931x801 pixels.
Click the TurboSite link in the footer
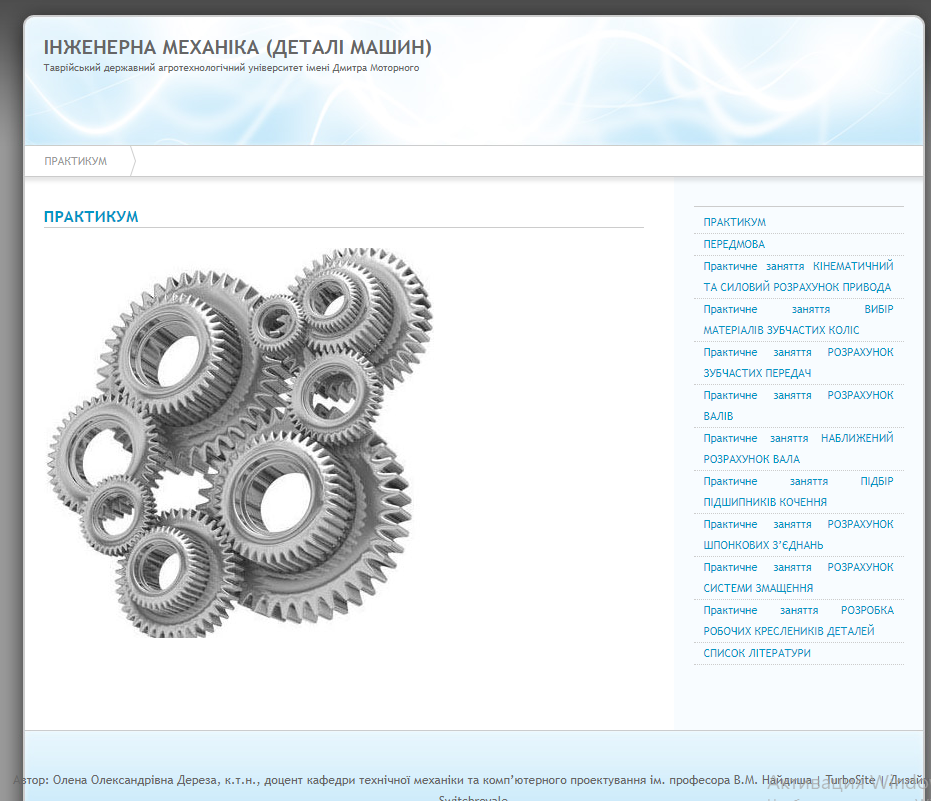(850, 780)
